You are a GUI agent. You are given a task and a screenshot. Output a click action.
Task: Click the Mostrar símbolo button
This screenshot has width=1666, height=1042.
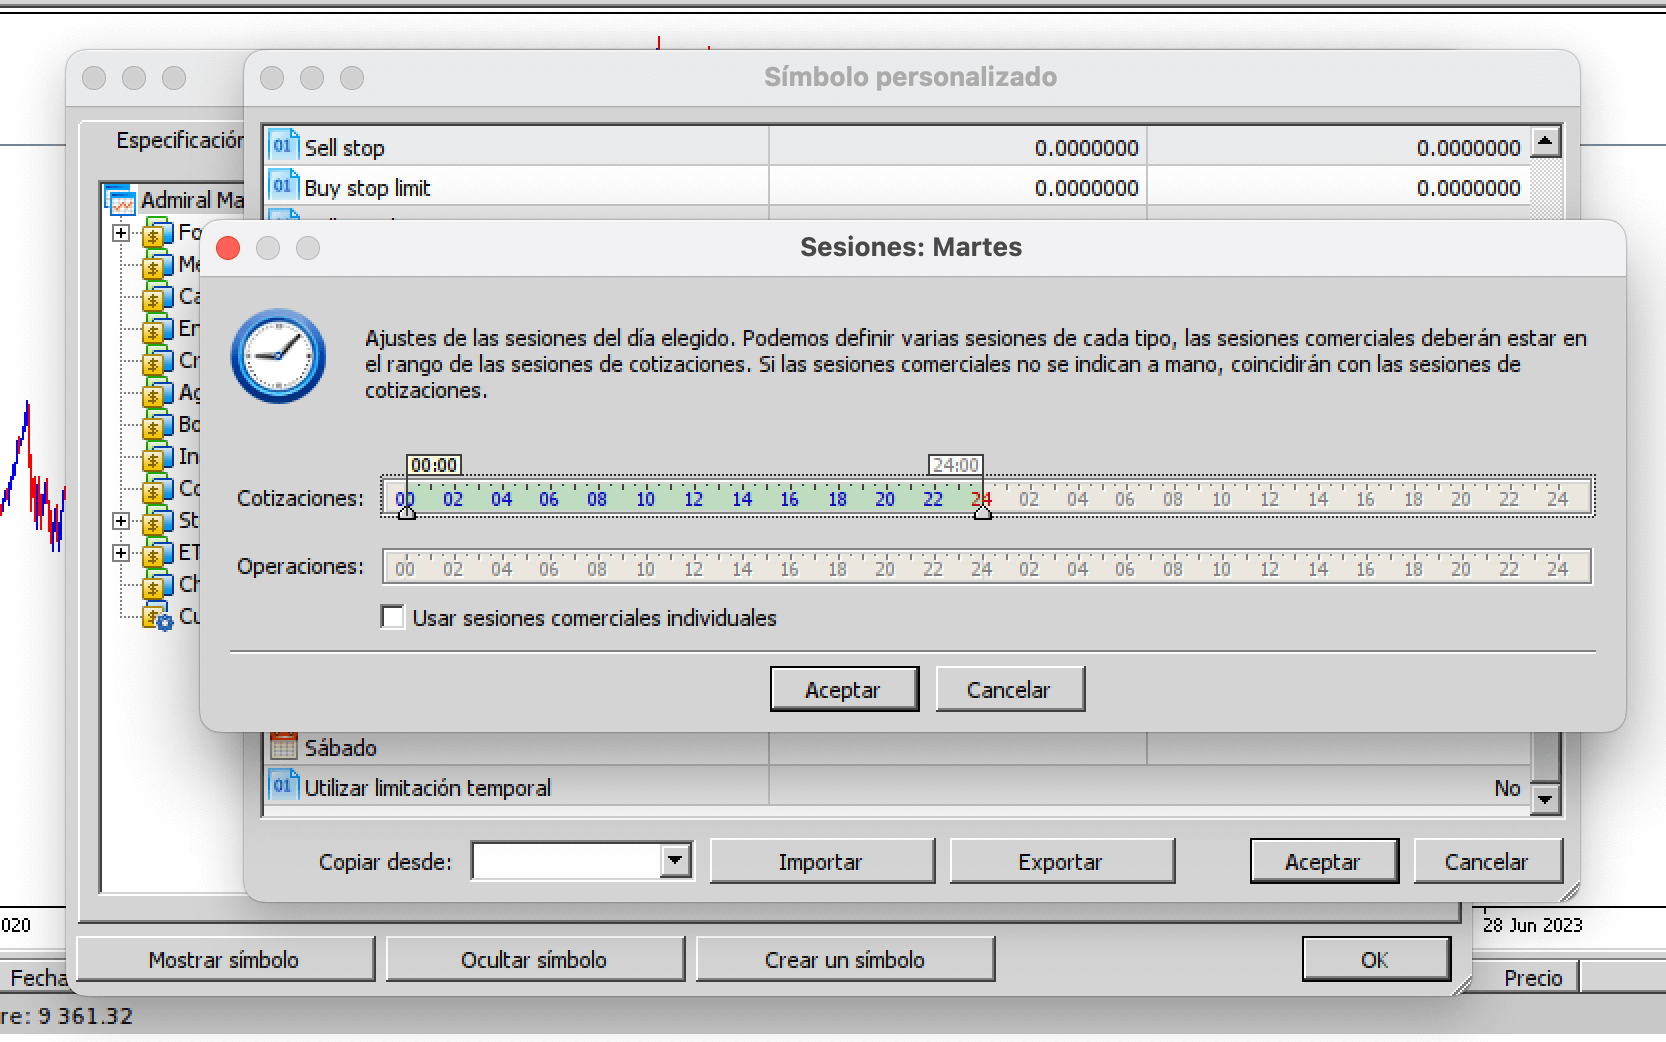pos(224,959)
